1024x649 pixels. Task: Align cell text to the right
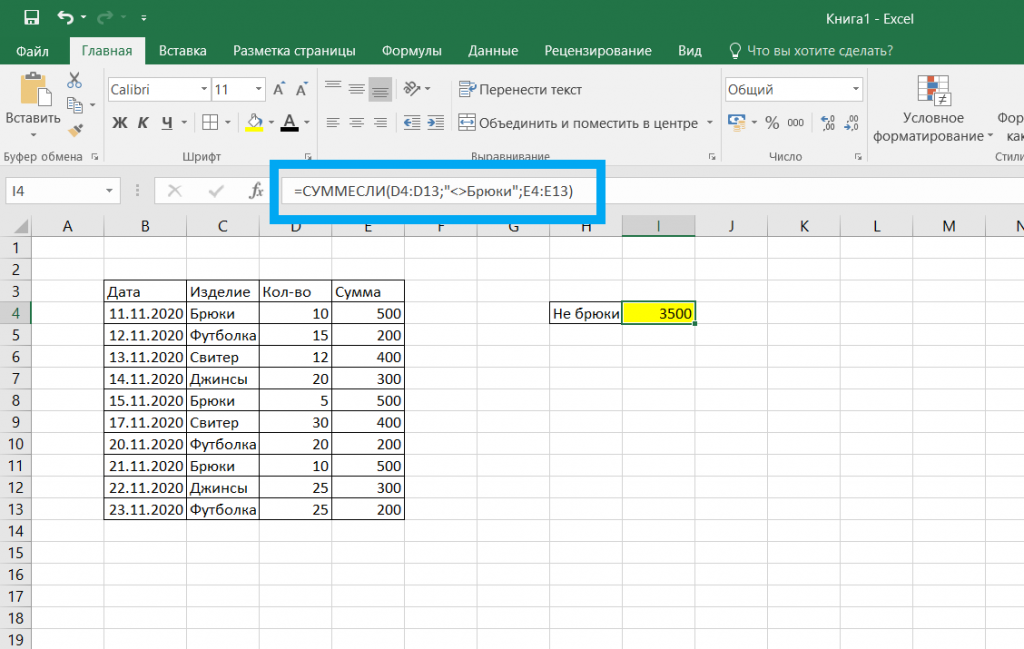(380, 123)
